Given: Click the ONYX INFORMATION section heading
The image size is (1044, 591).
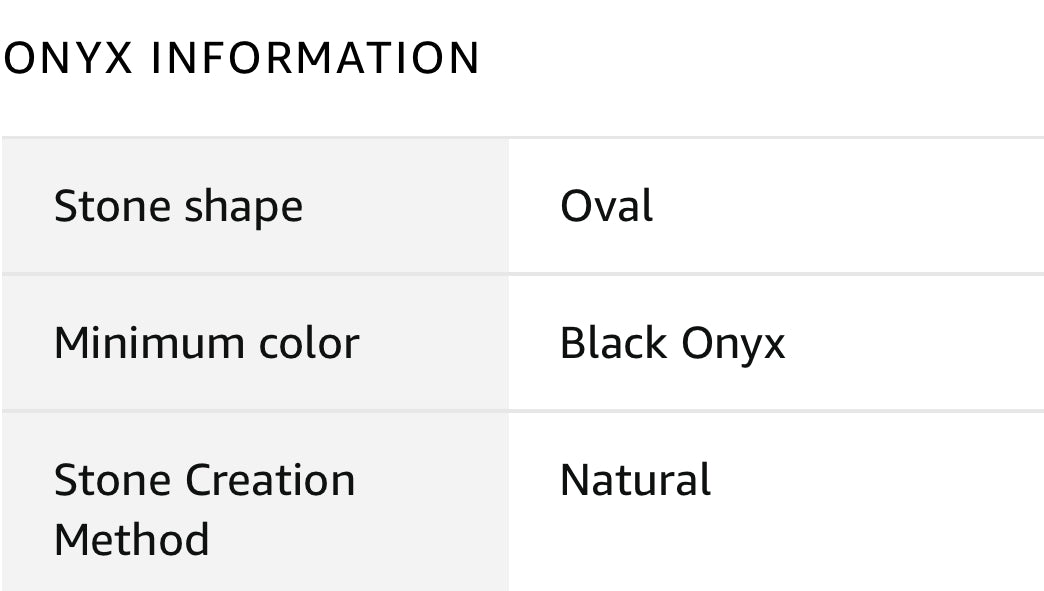Looking at the screenshot, I should coord(241,58).
